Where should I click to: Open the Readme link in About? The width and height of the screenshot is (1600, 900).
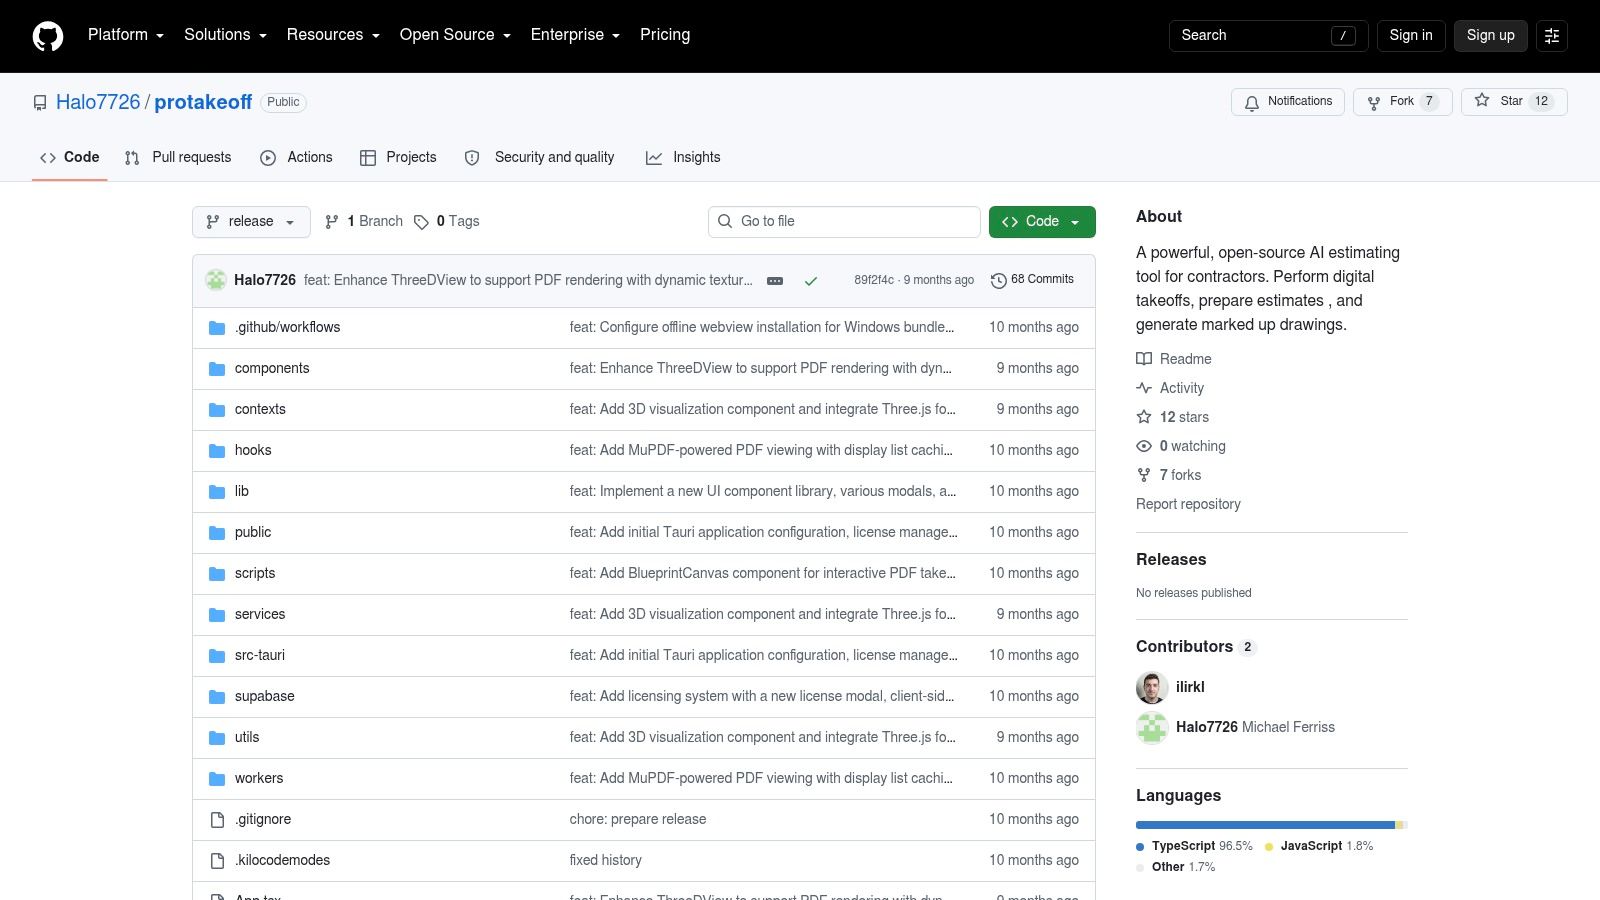click(1174, 359)
